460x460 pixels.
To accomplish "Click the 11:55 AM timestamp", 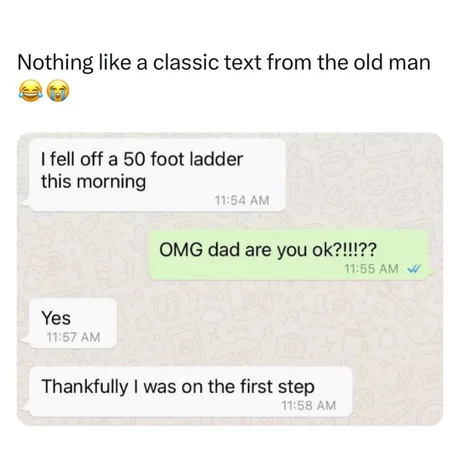I will coord(371,268).
